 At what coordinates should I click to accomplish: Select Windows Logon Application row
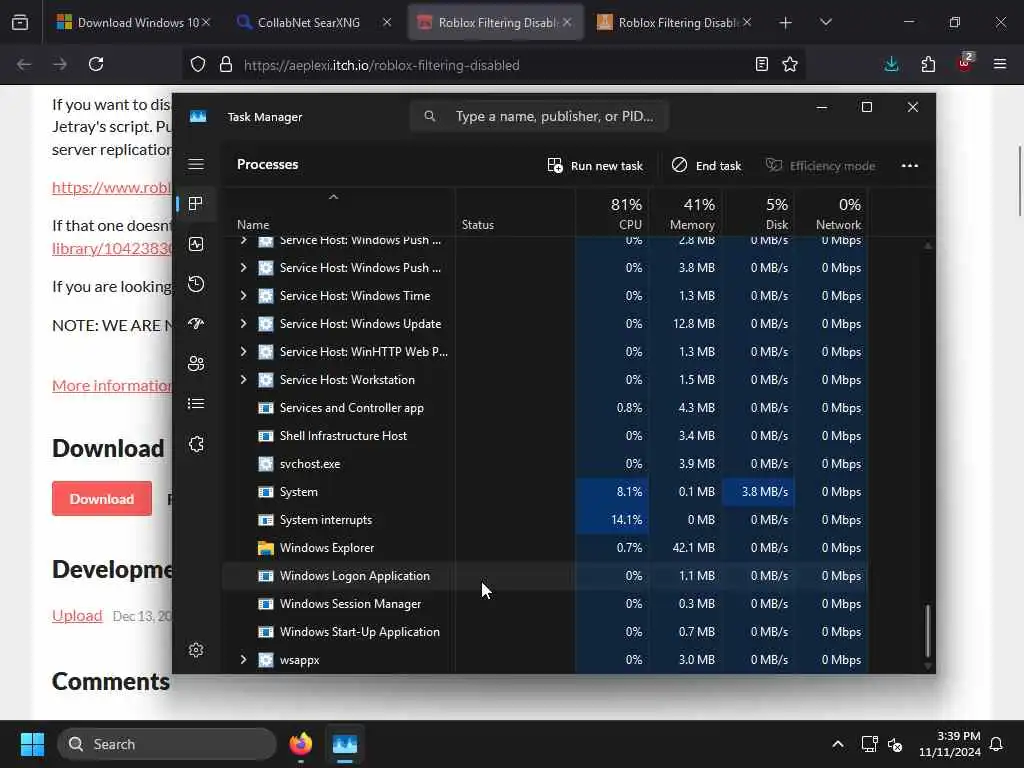point(545,576)
